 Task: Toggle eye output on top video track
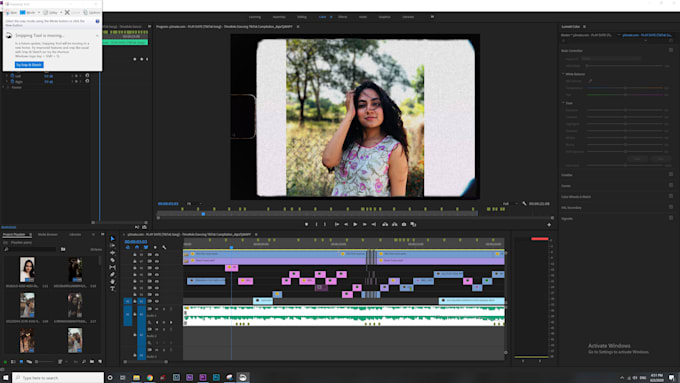[157, 255]
